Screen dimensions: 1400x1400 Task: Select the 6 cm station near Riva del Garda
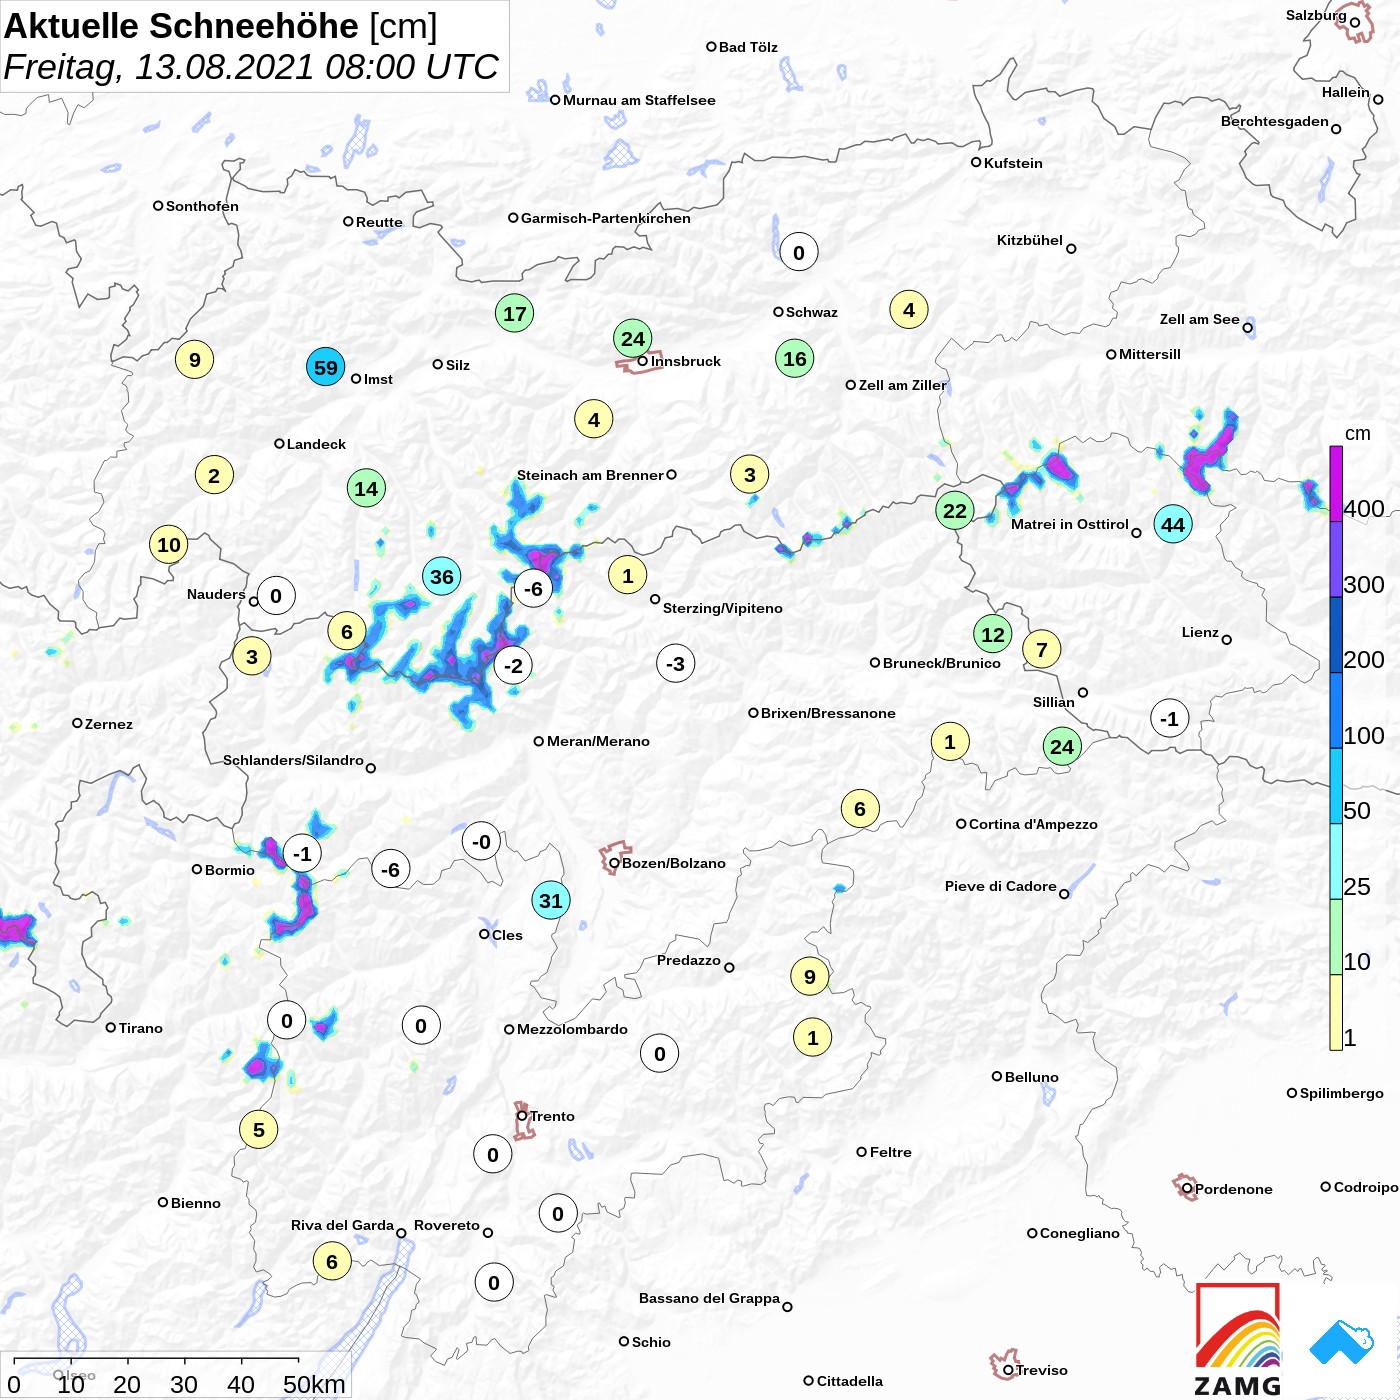tap(332, 1261)
